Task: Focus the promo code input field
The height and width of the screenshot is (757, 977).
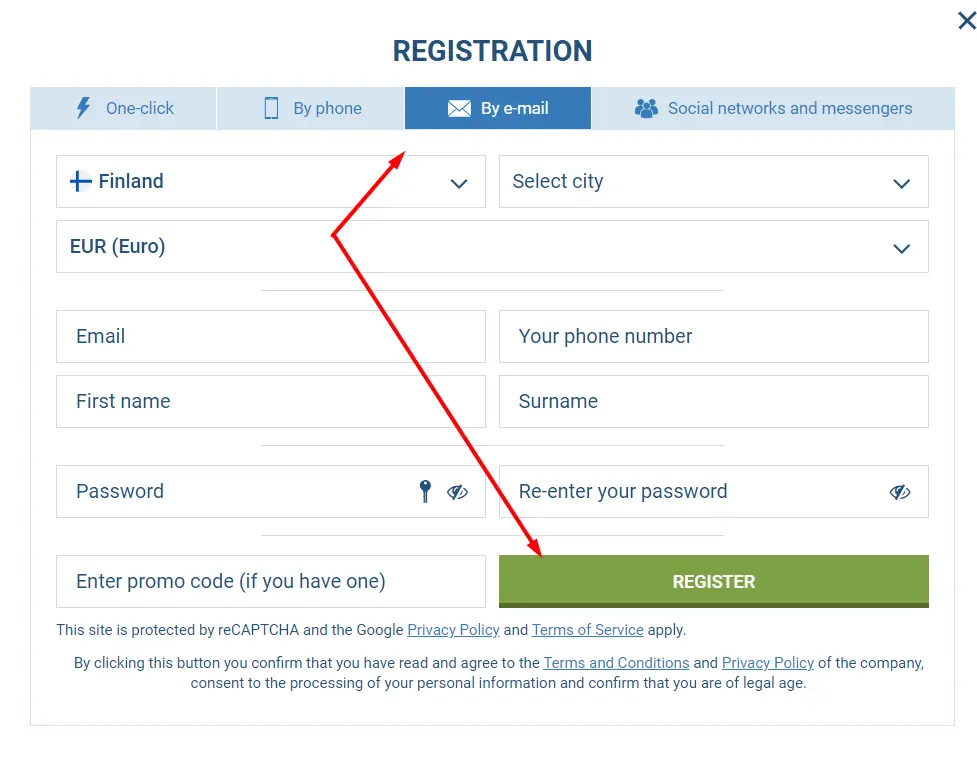Action: point(270,581)
